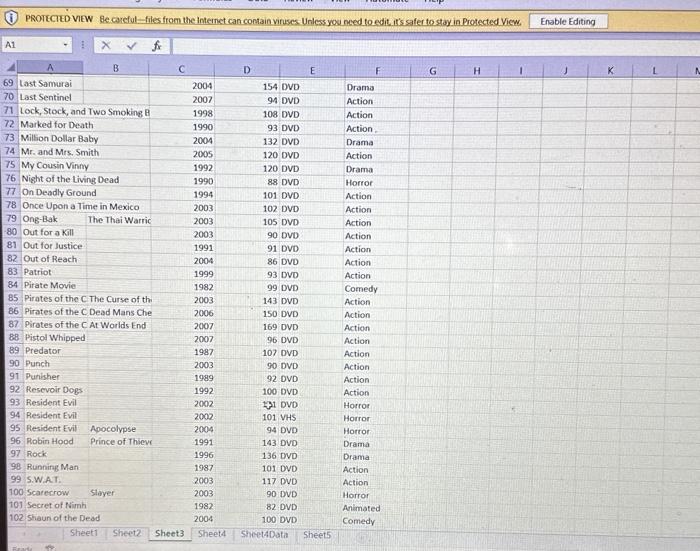Click the 'Lock, Stock, and Two Smoking B' cell
This screenshot has height=551, width=700.
84,112
